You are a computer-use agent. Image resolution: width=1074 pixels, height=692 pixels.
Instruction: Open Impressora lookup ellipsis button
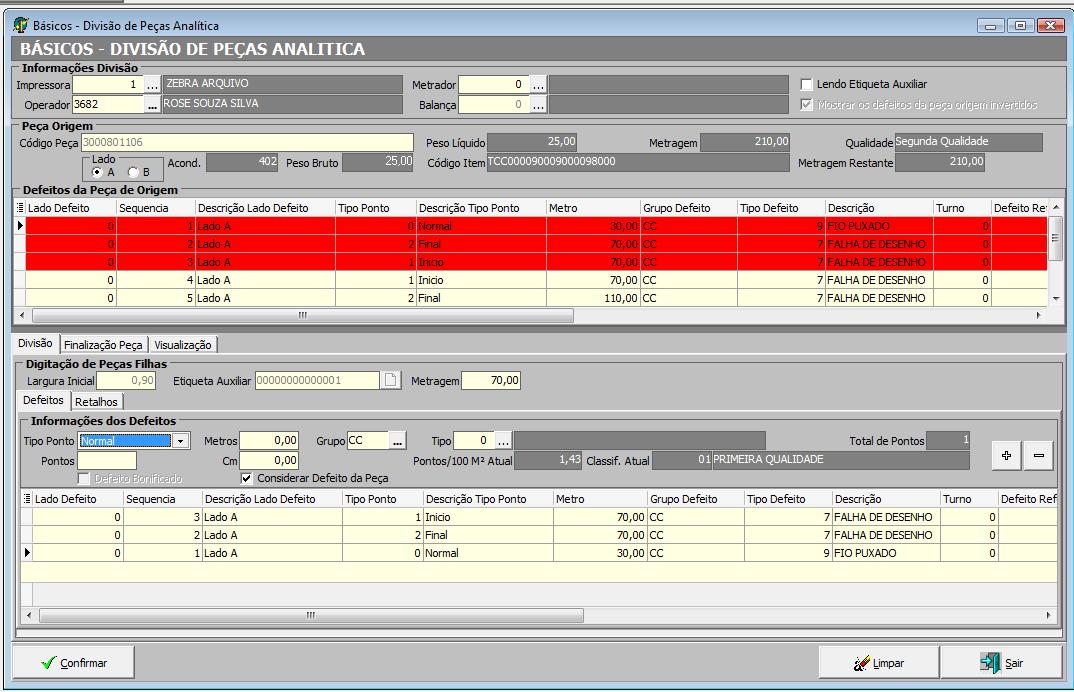pyautogui.click(x=153, y=85)
